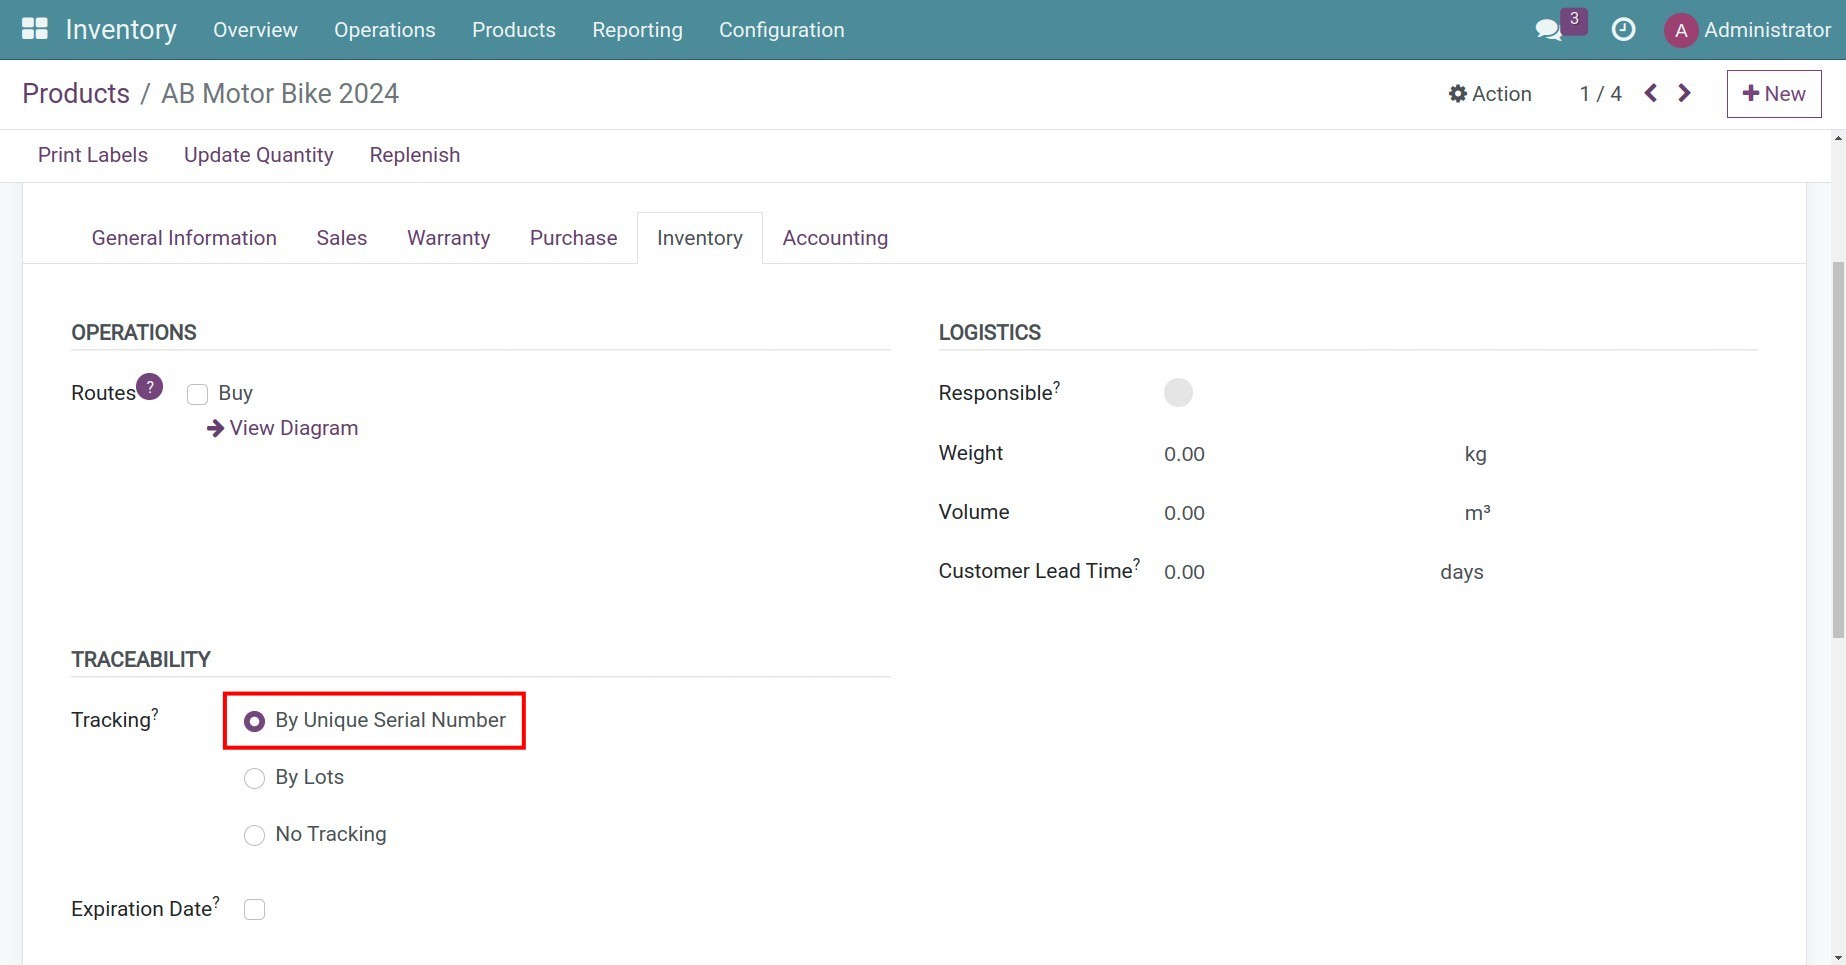The height and width of the screenshot is (965, 1846).
Task: Click Print Labels button
Action: click(x=93, y=155)
